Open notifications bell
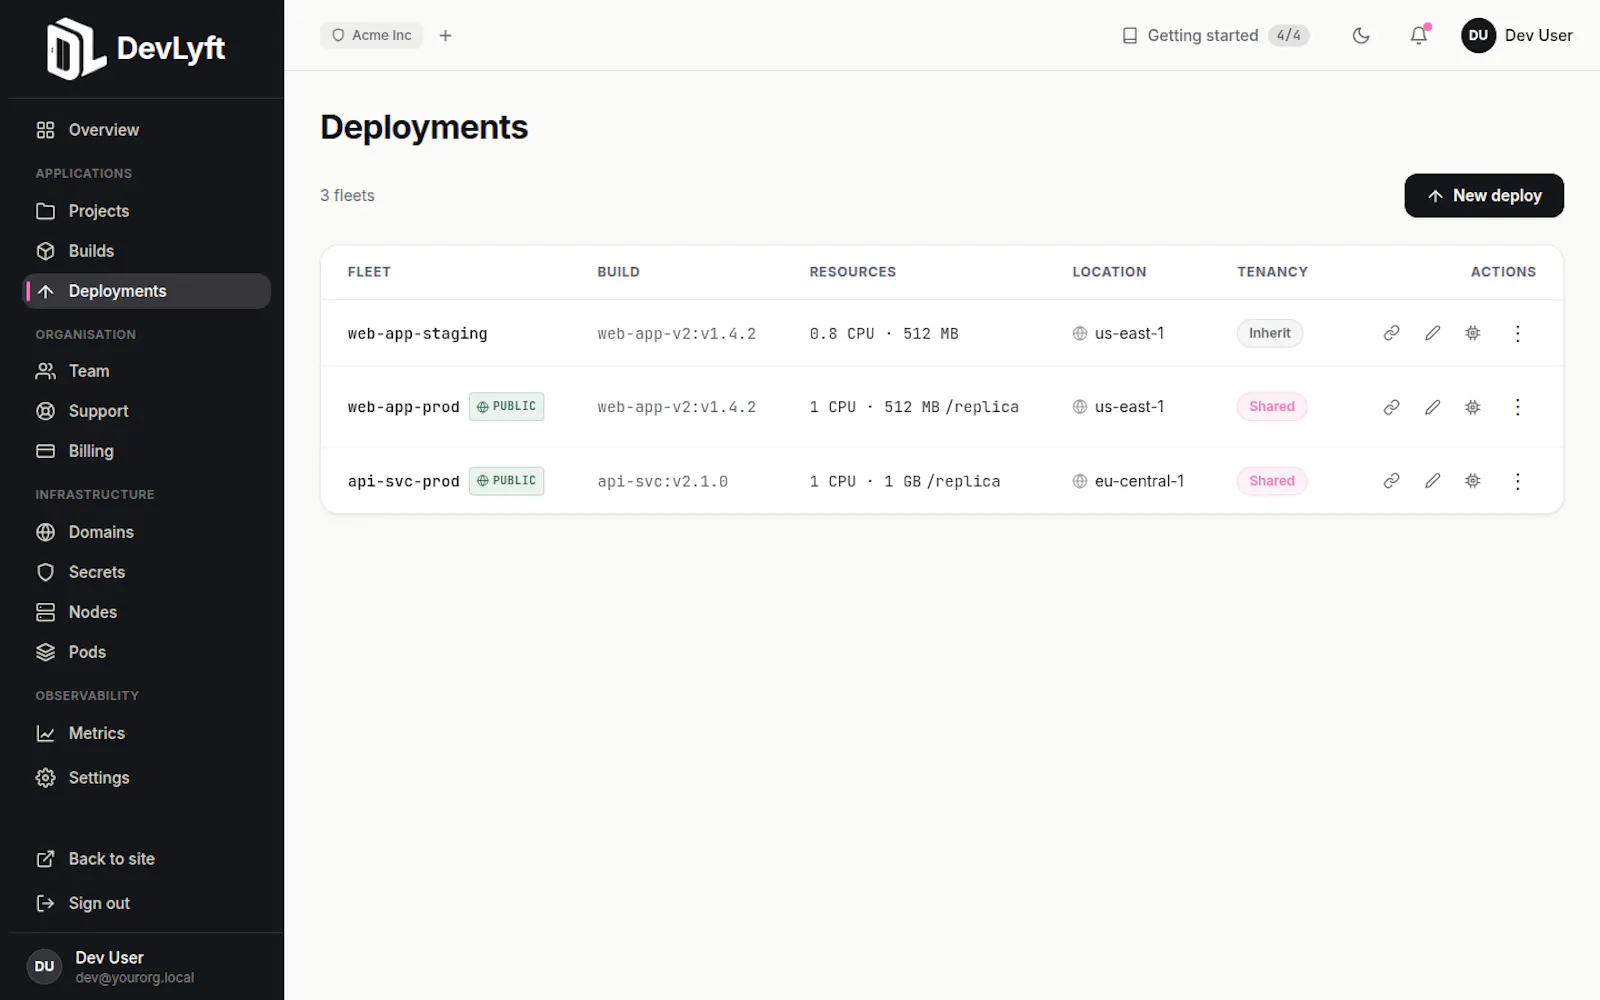 pos(1419,35)
